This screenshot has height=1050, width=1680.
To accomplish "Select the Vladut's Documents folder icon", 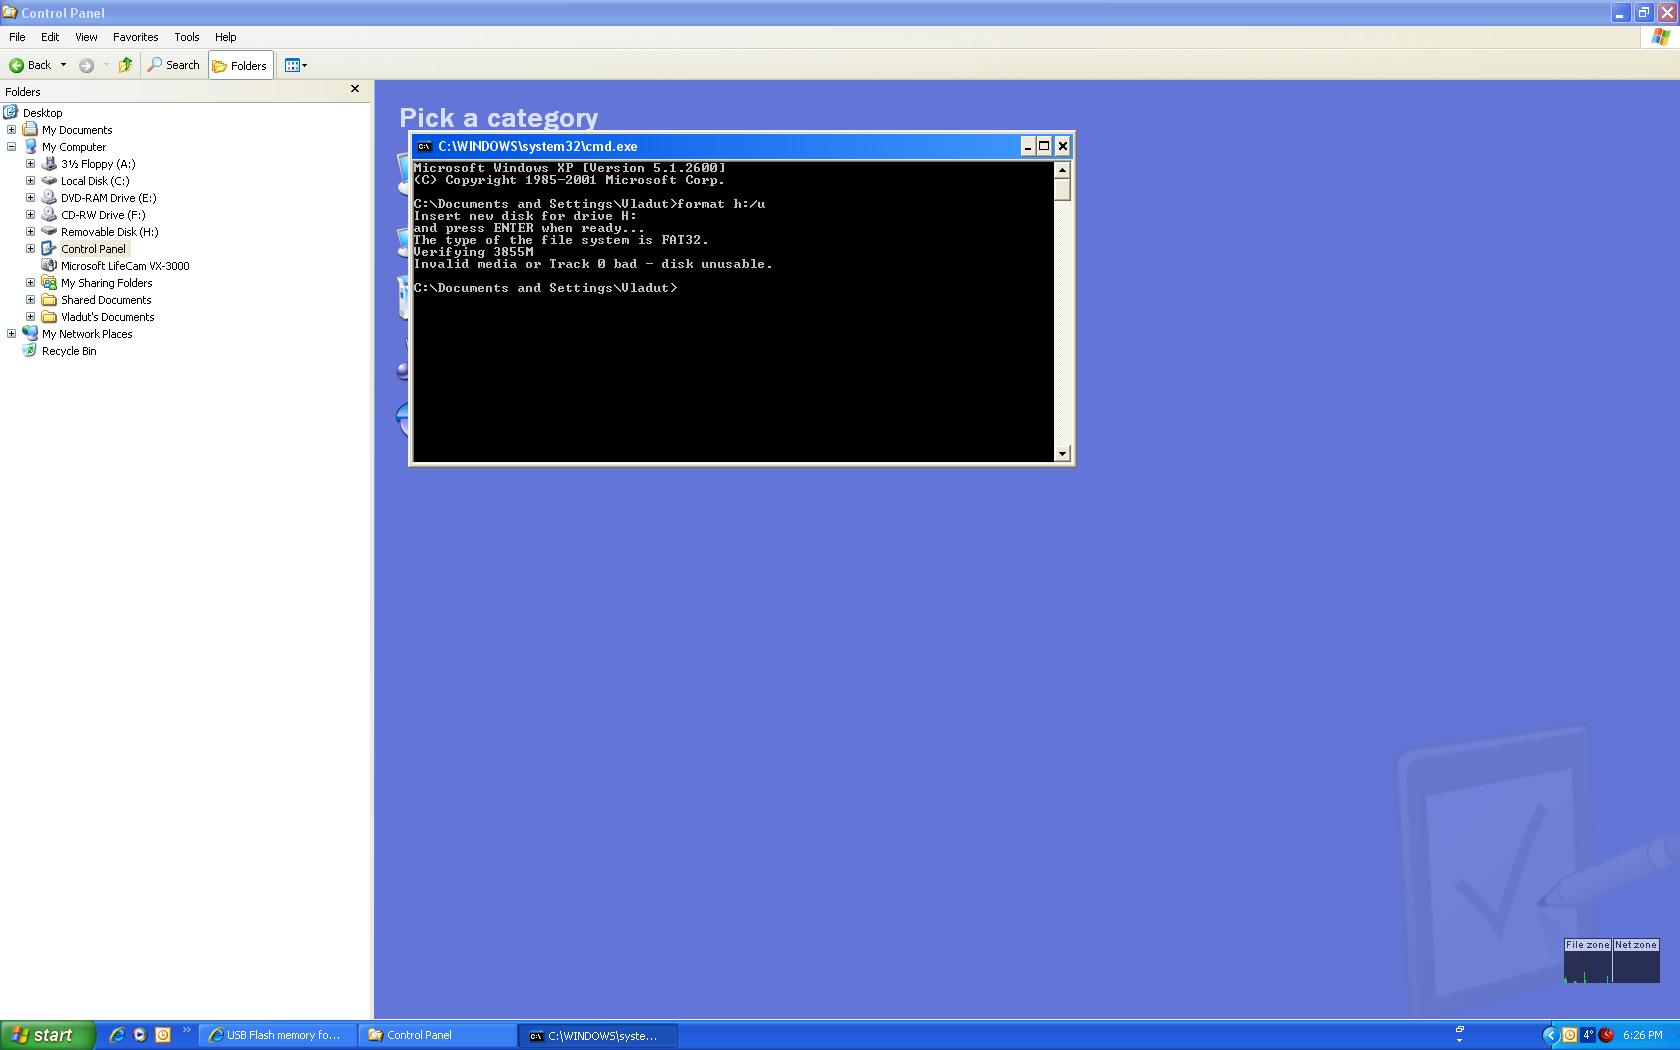I will pos(49,316).
